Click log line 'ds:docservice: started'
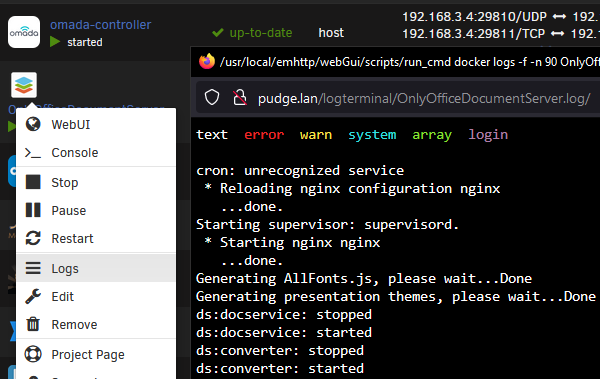The width and height of the screenshot is (600, 379). pyautogui.click(x=284, y=332)
